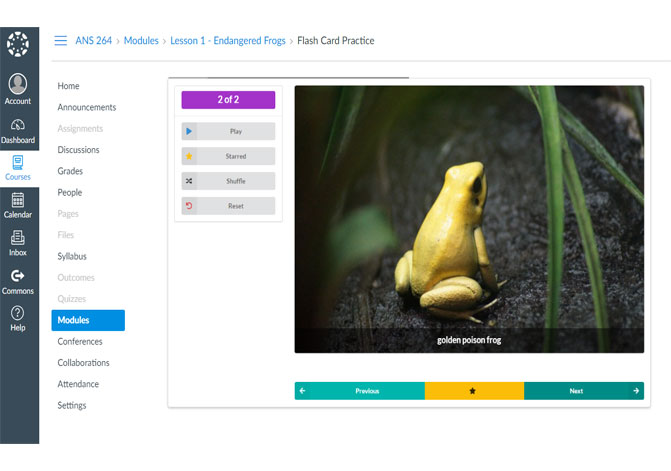Viewport: 671px width, 471px height.
Task: Click Flash Card Practice breadcrumb text
Action: [x=336, y=41]
